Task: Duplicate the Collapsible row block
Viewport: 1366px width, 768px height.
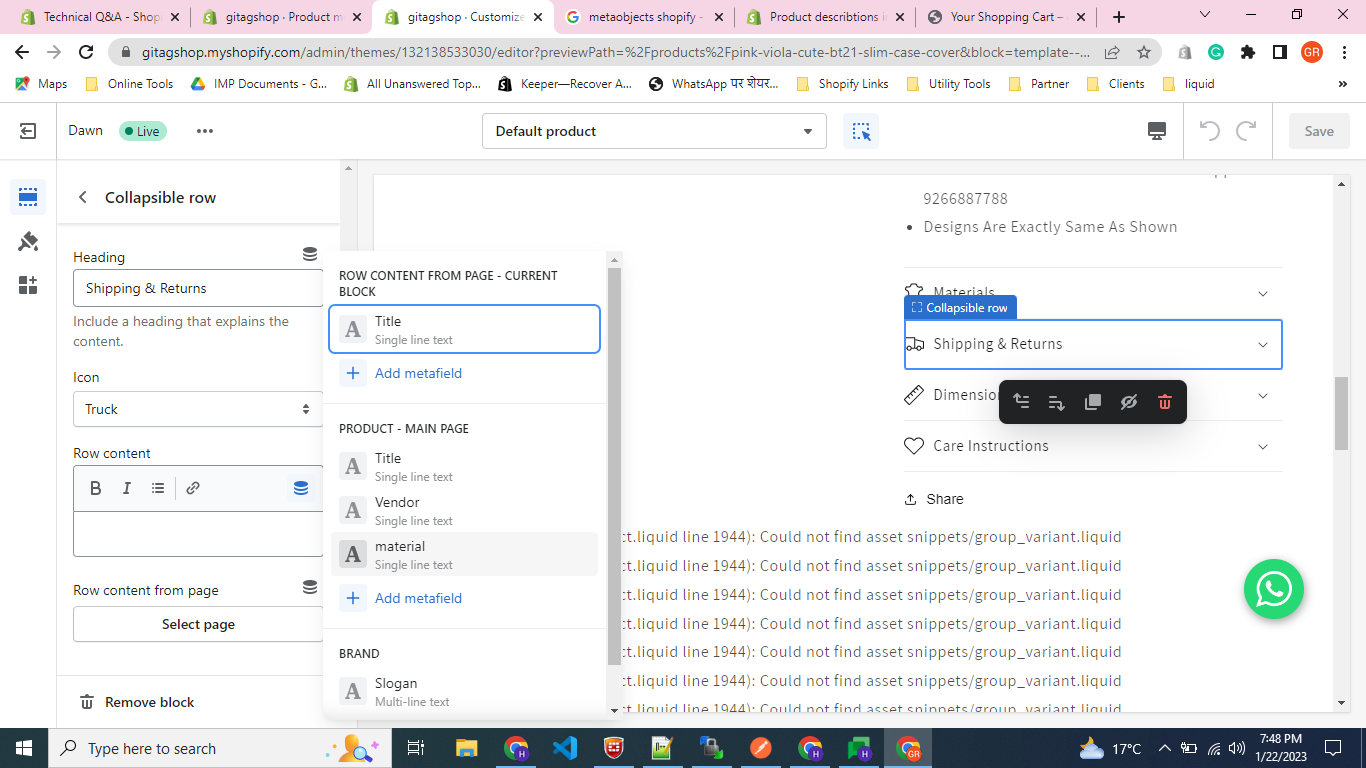Action: 1093,402
